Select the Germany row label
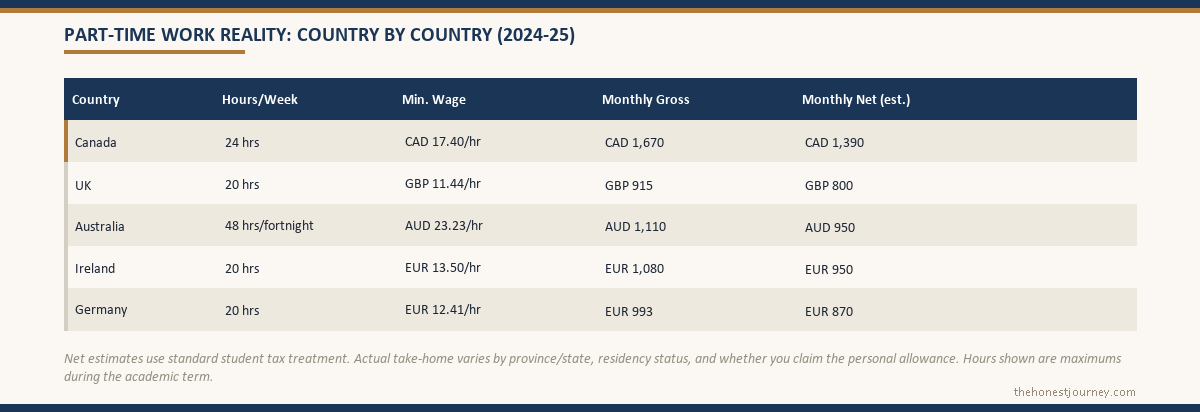 (x=101, y=310)
